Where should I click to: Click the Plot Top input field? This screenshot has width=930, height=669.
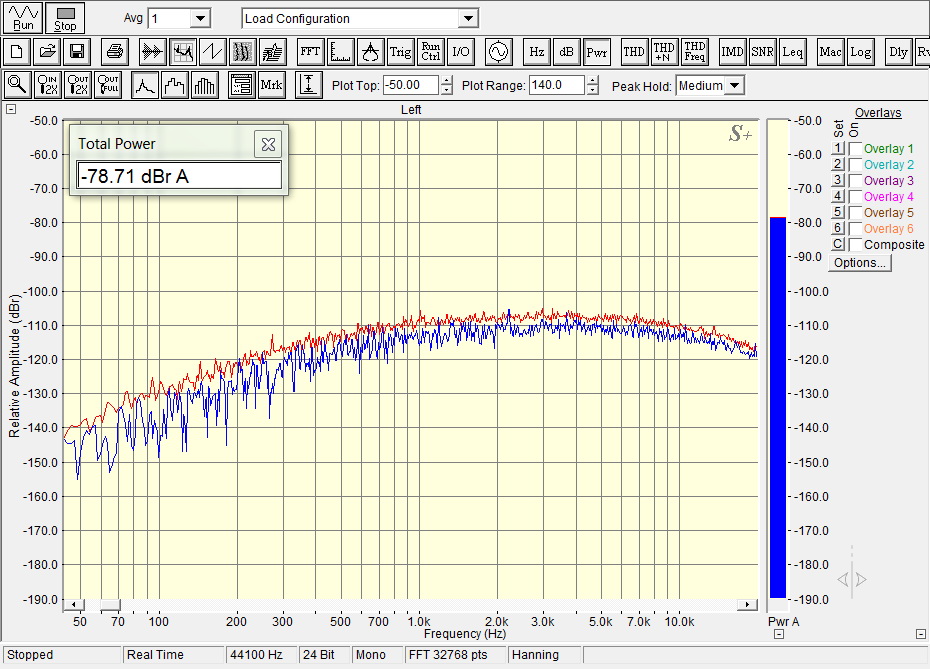[411, 85]
